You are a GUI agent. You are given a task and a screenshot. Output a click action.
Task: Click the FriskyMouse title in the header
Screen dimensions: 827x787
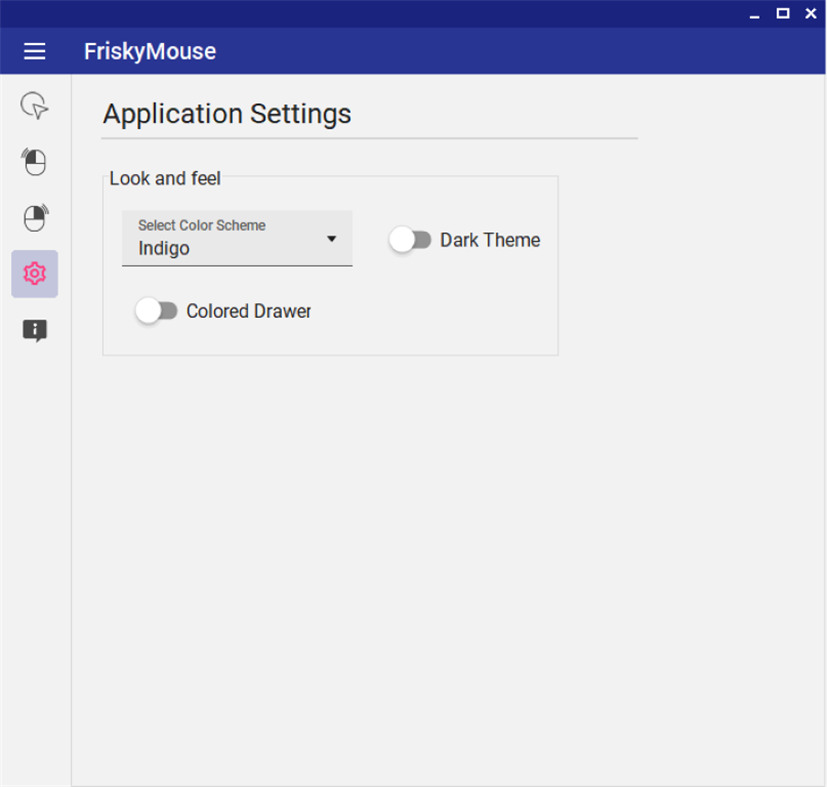pos(150,51)
